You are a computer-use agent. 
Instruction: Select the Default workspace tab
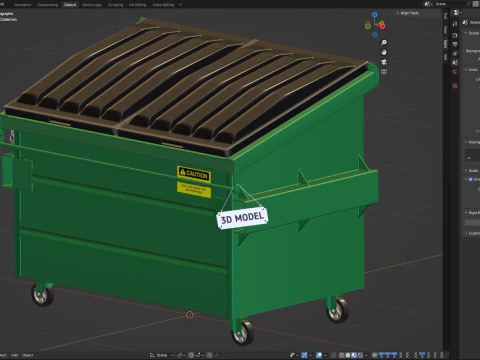click(x=70, y=5)
